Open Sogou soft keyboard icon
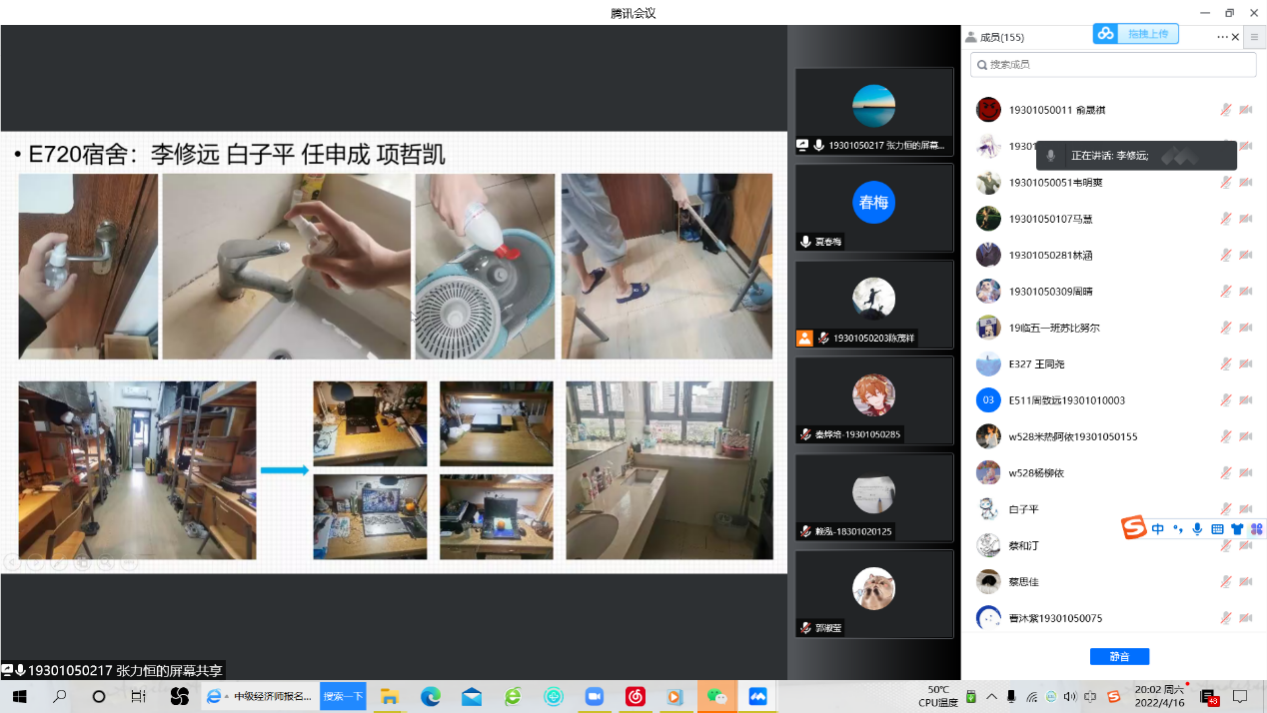Screen dimensions: 1267x713 [1217, 529]
